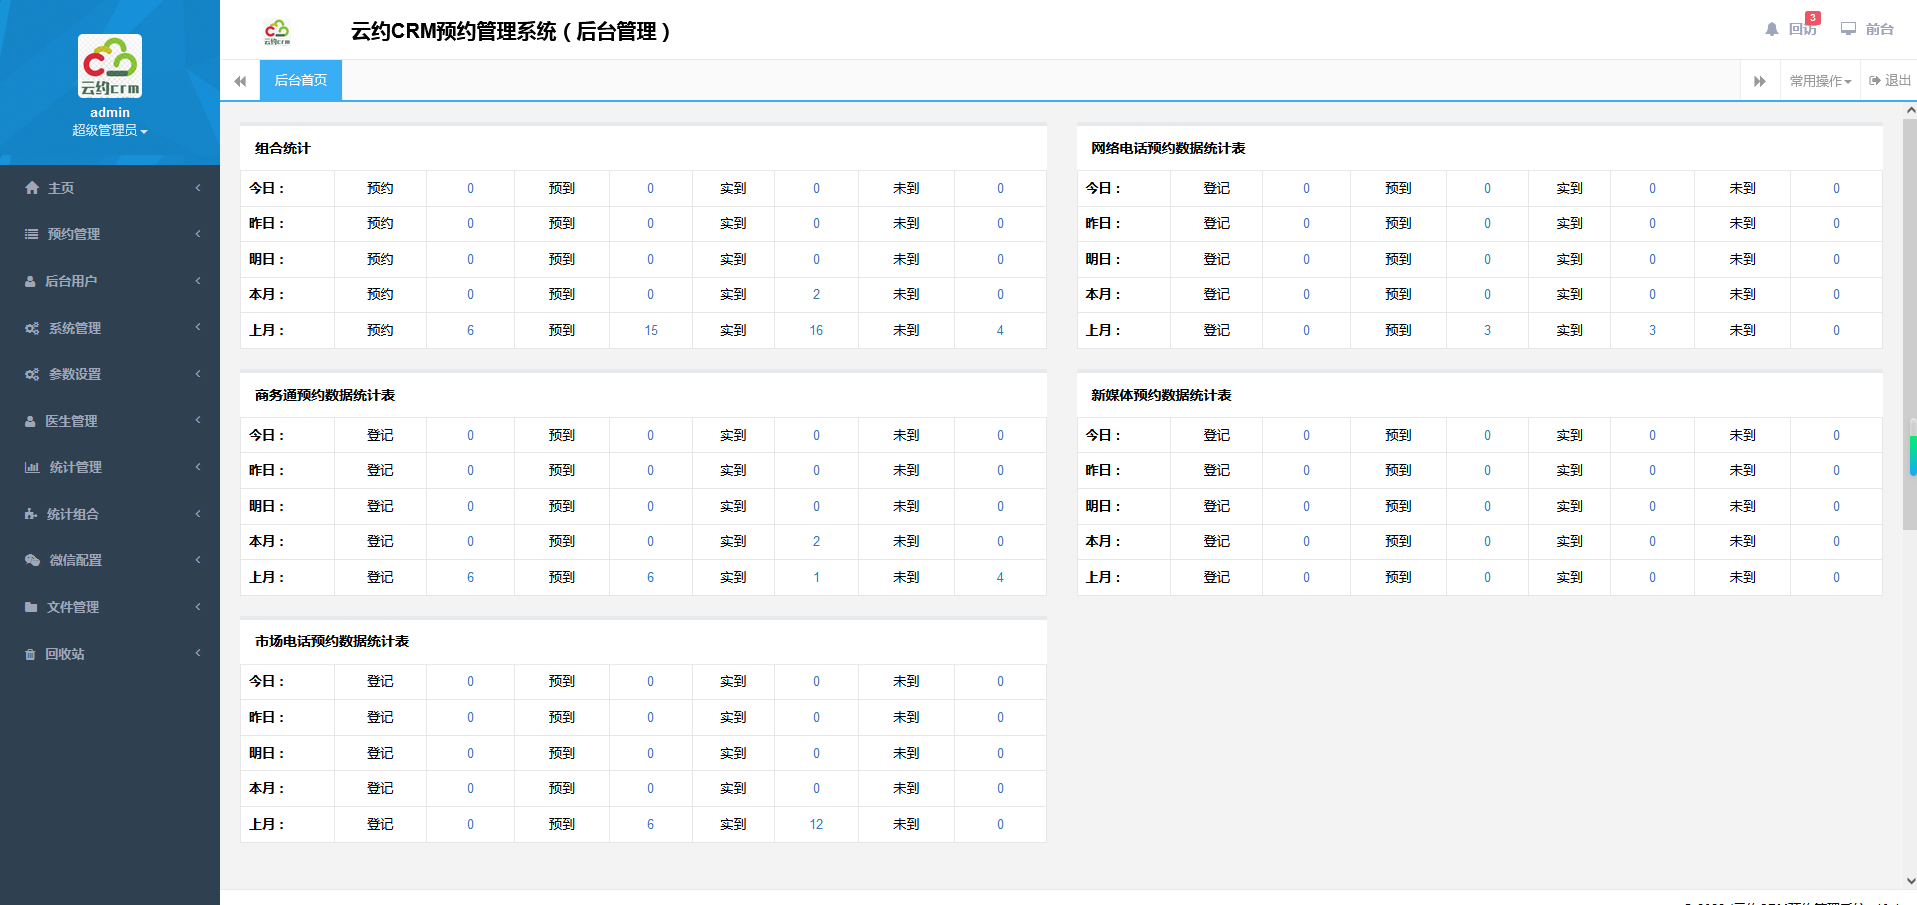Click the user icon beside 后台用户
The image size is (1917, 905).
(x=31, y=282)
